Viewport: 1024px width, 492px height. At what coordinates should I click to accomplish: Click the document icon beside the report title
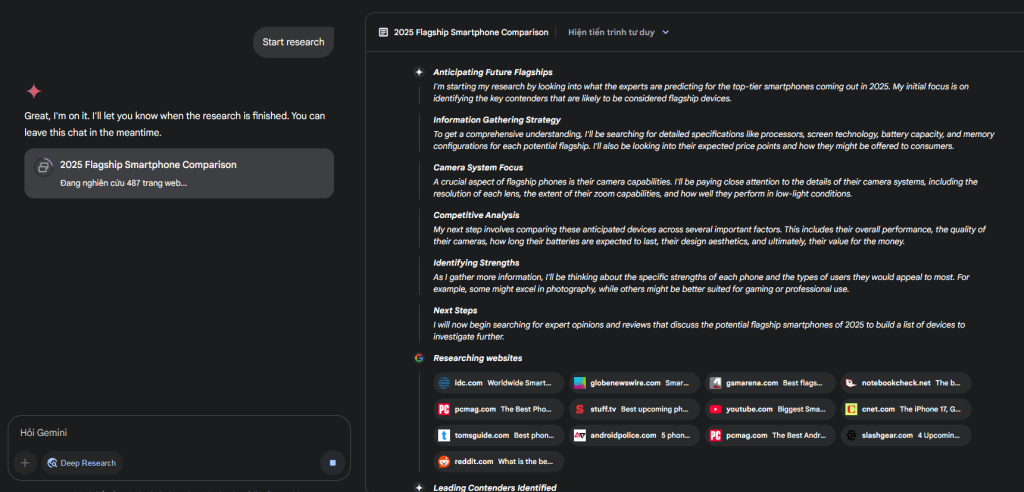click(383, 32)
